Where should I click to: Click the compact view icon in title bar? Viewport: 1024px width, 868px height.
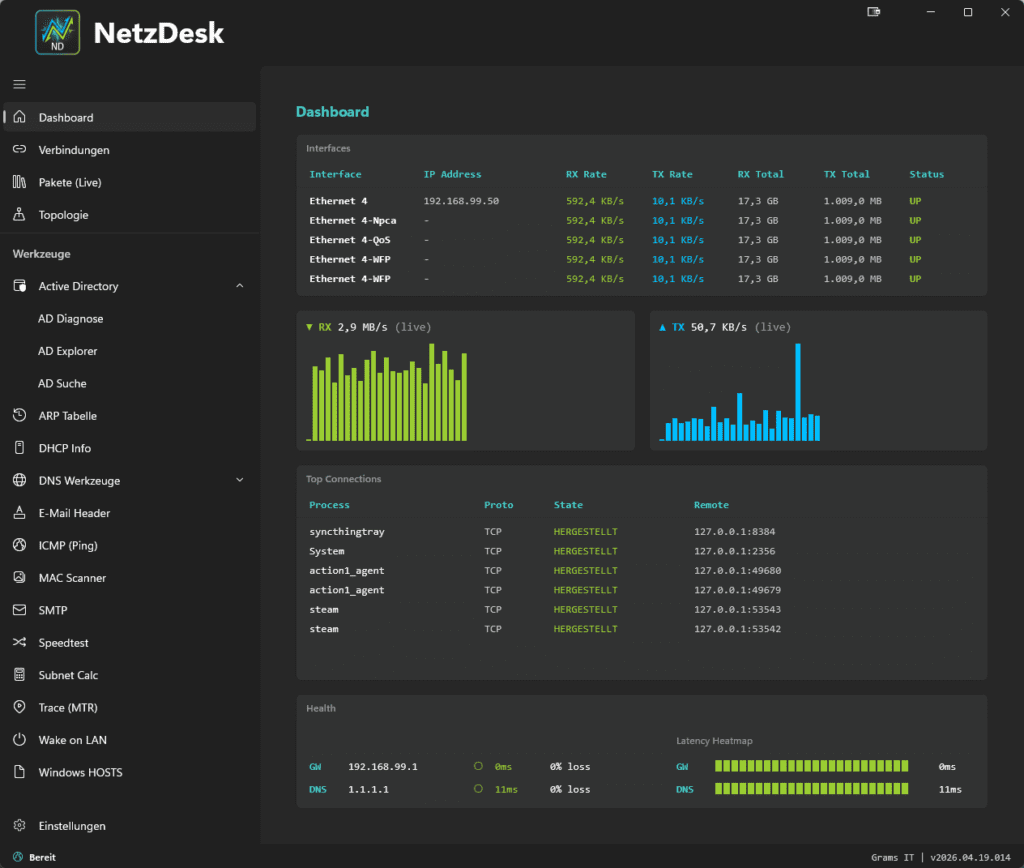[x=874, y=12]
